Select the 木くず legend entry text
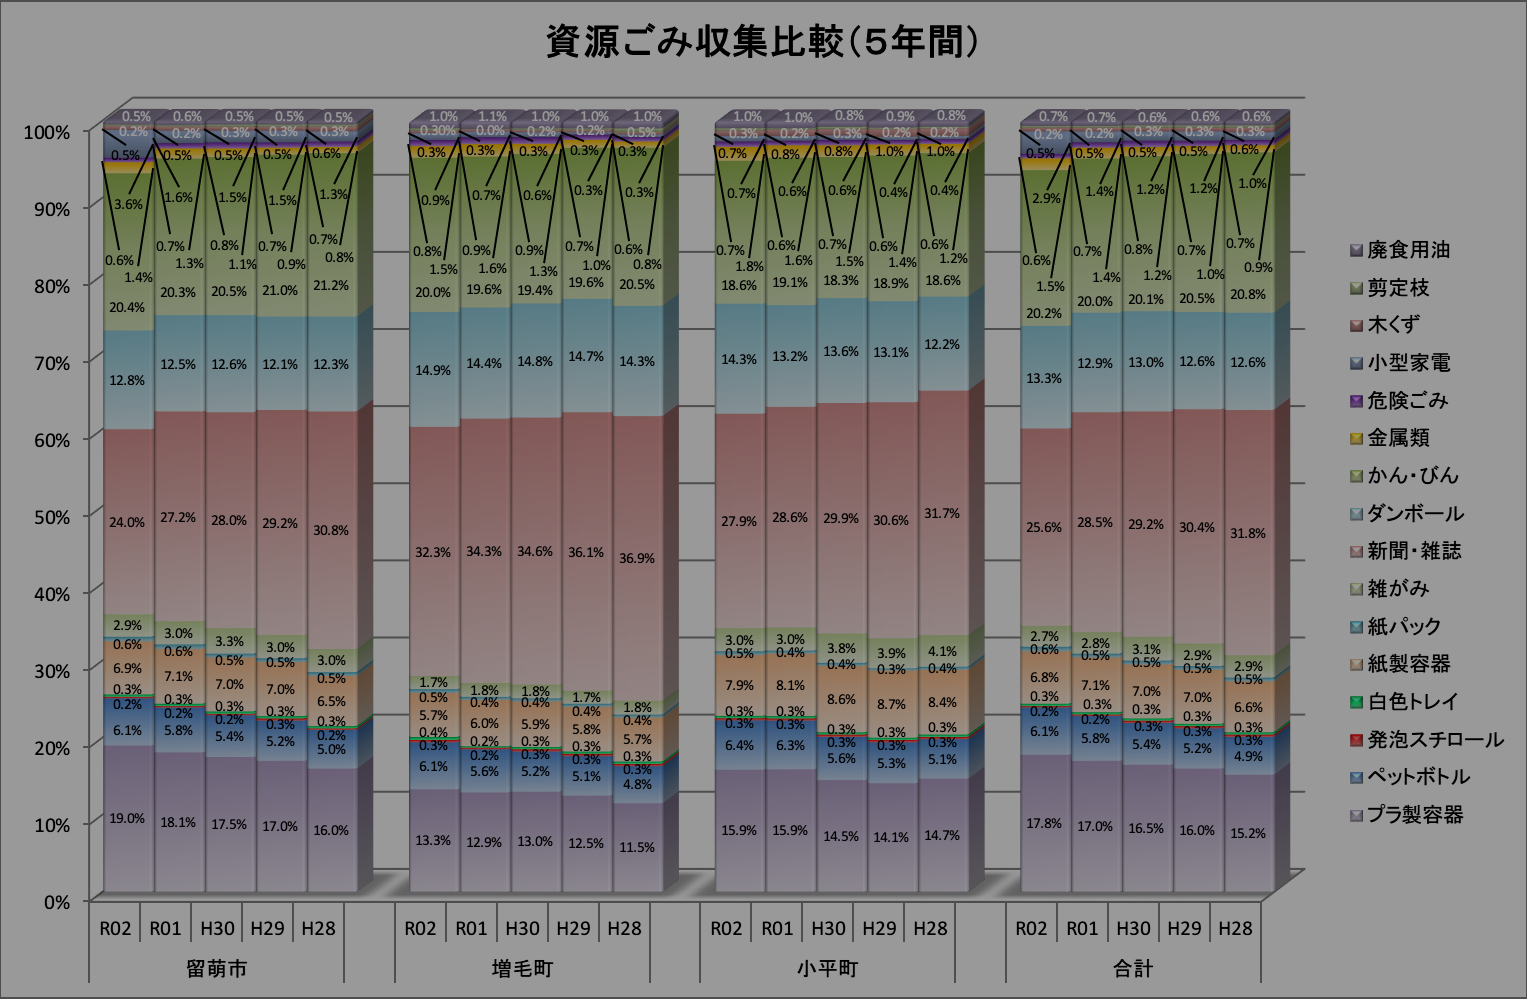The width and height of the screenshot is (1527, 999). (1393, 325)
